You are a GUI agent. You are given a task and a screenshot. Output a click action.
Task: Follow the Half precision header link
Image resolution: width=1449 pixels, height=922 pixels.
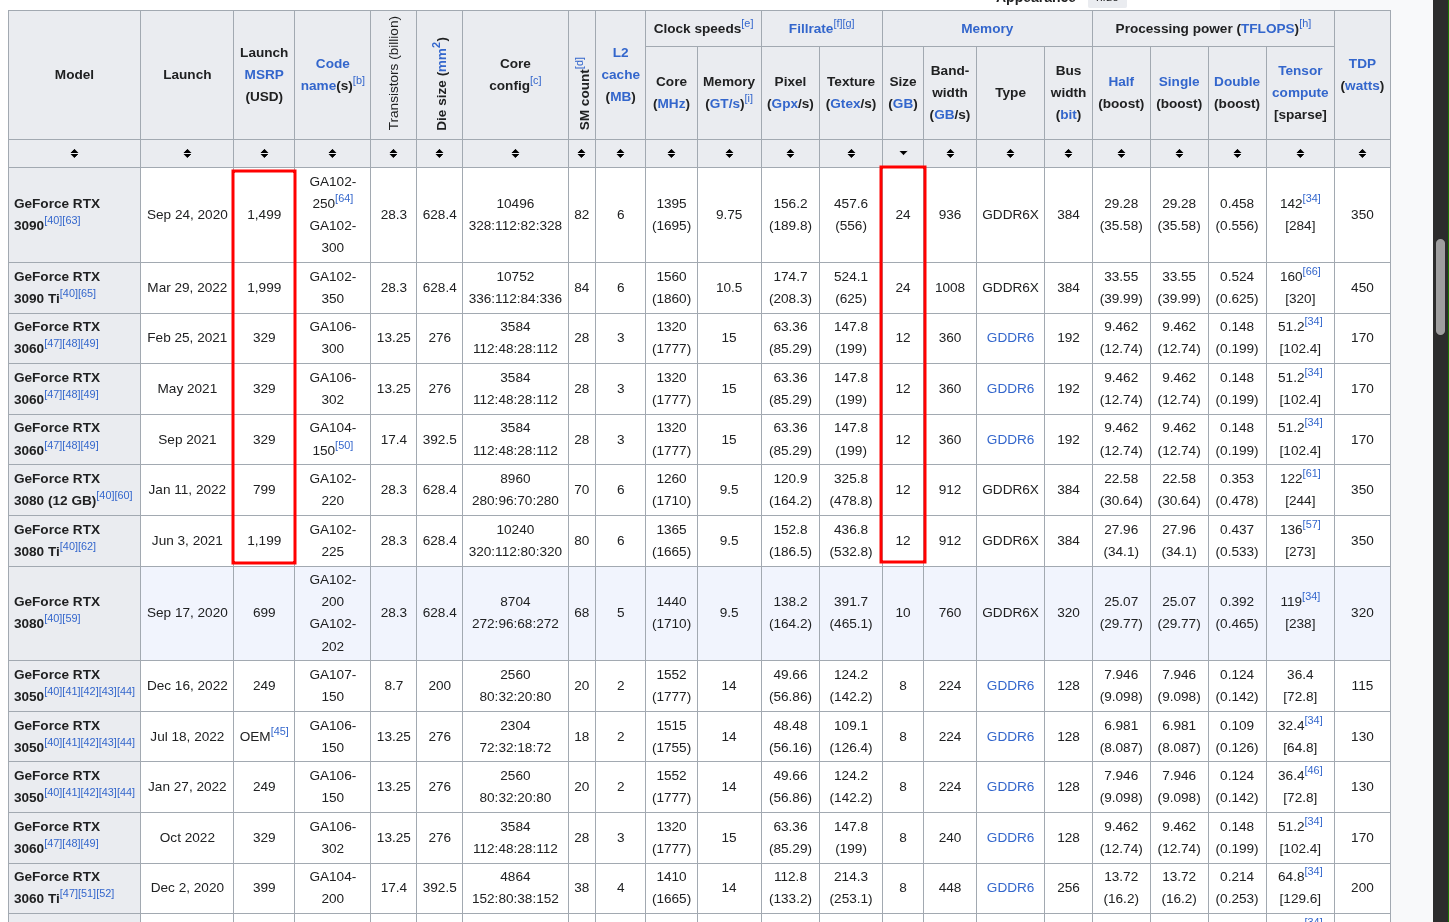(1121, 82)
